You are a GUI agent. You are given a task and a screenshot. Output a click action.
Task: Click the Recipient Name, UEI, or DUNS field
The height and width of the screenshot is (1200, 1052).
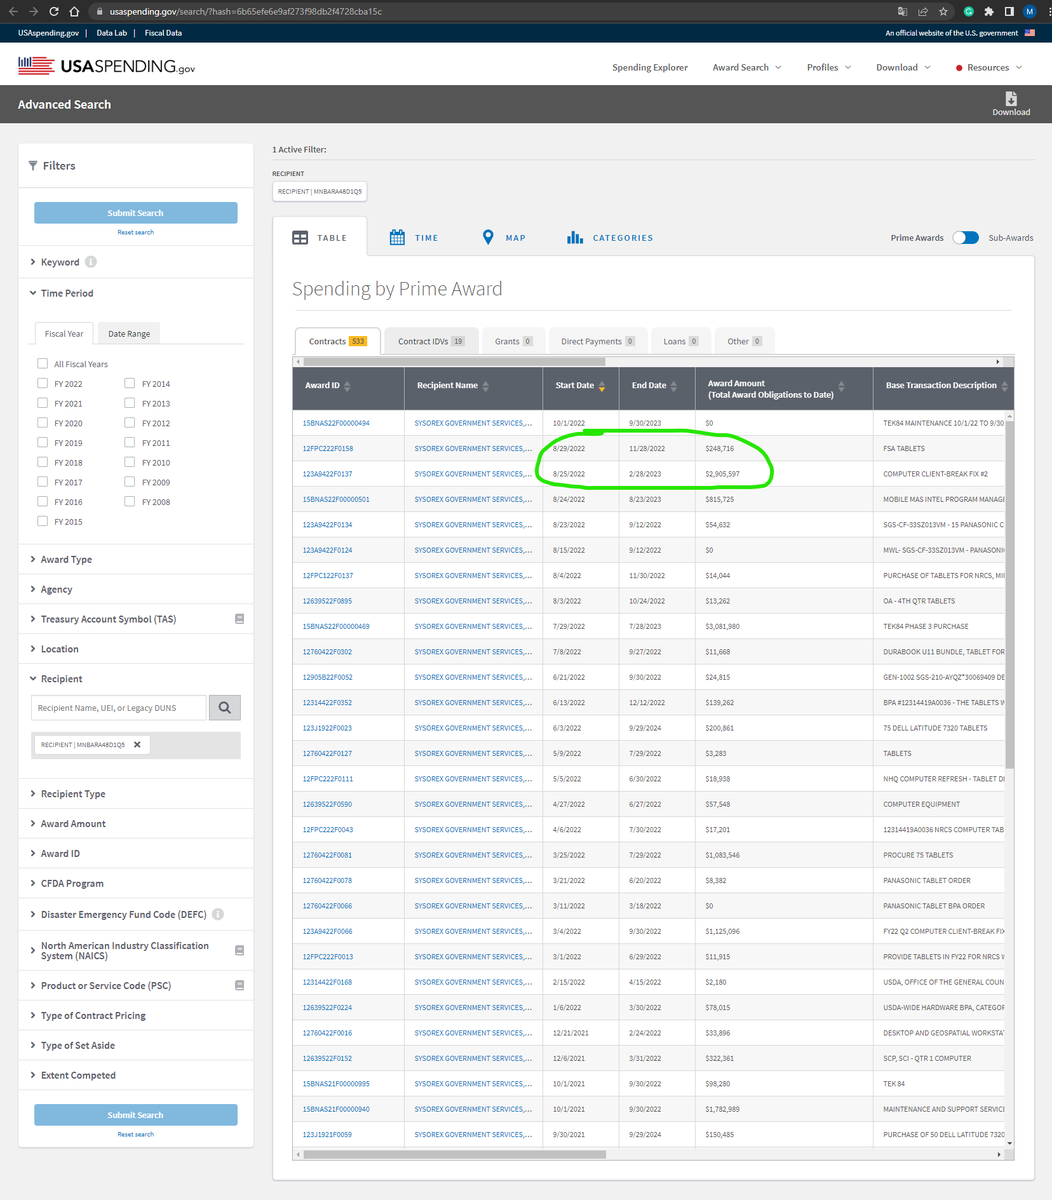tap(118, 708)
